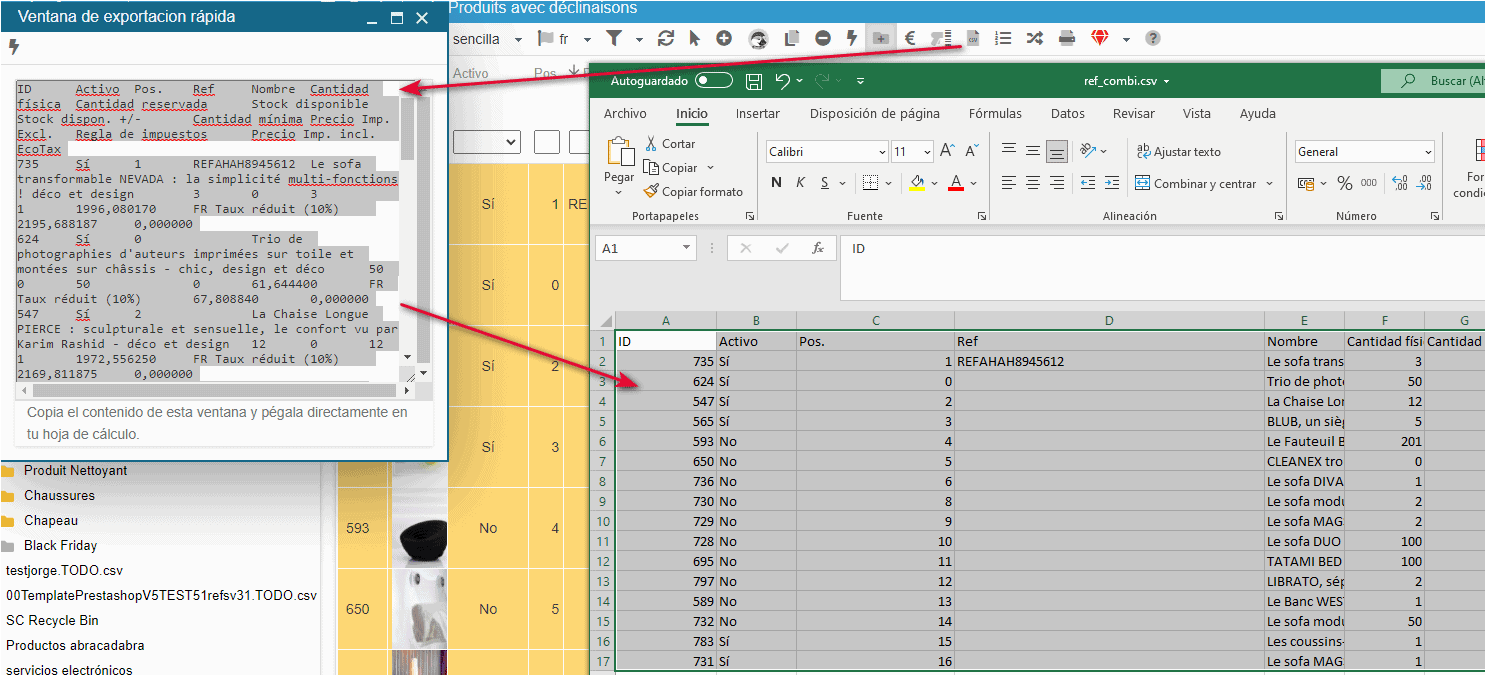The width and height of the screenshot is (1485, 675).
Task: Select the Black Friday folder
Action: 60,546
